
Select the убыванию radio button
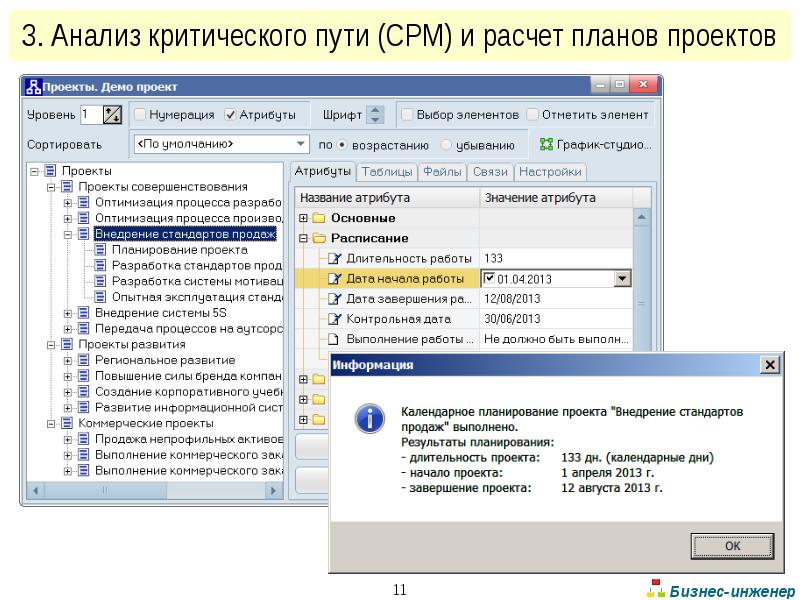point(447,145)
